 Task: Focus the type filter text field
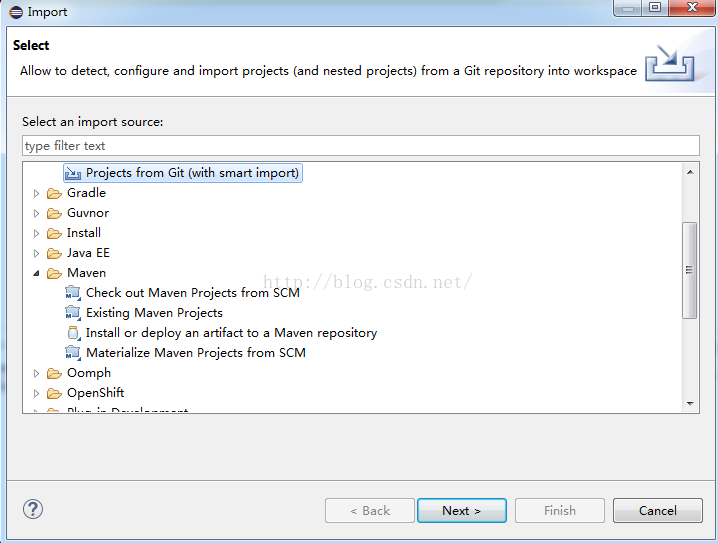coord(361,146)
